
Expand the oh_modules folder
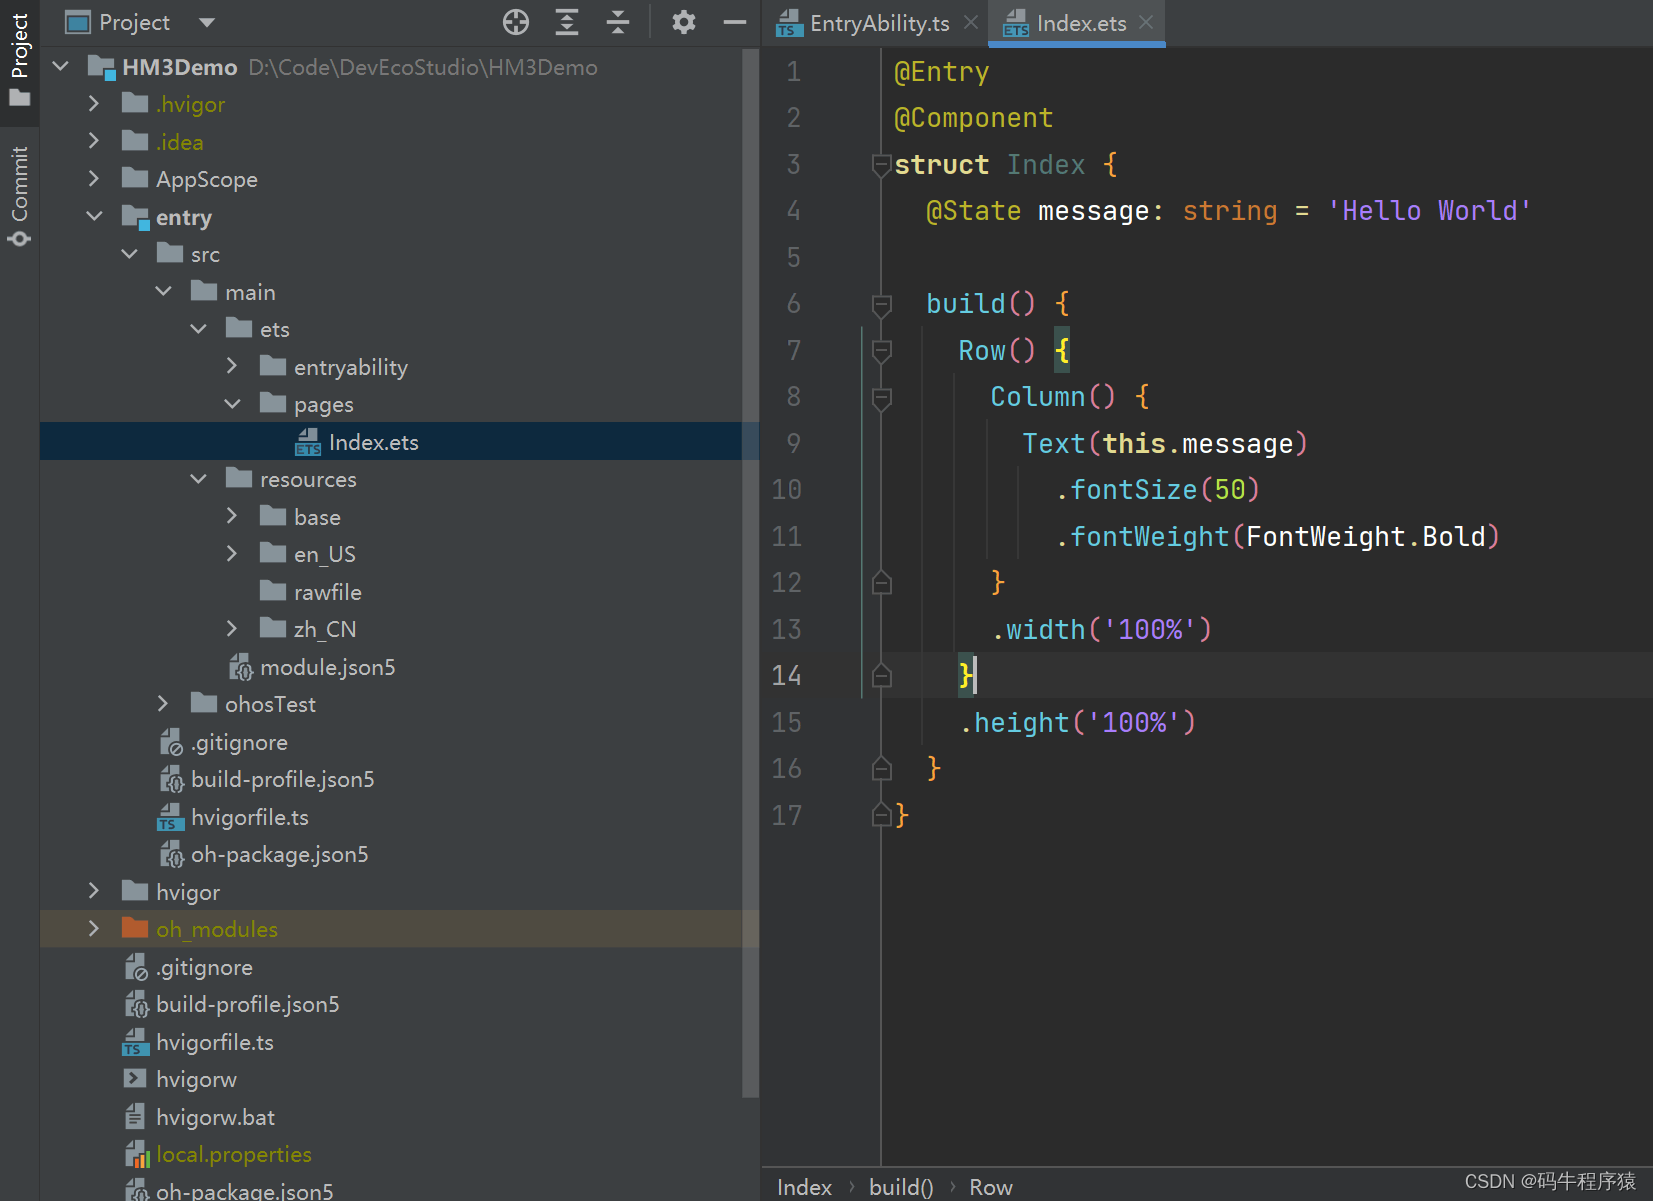[94, 929]
